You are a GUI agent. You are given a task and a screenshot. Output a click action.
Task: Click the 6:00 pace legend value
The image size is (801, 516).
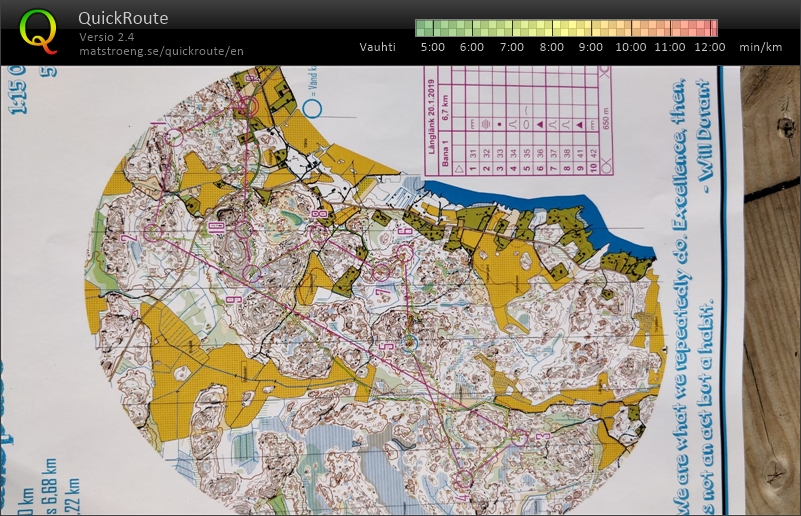[x=472, y=47]
